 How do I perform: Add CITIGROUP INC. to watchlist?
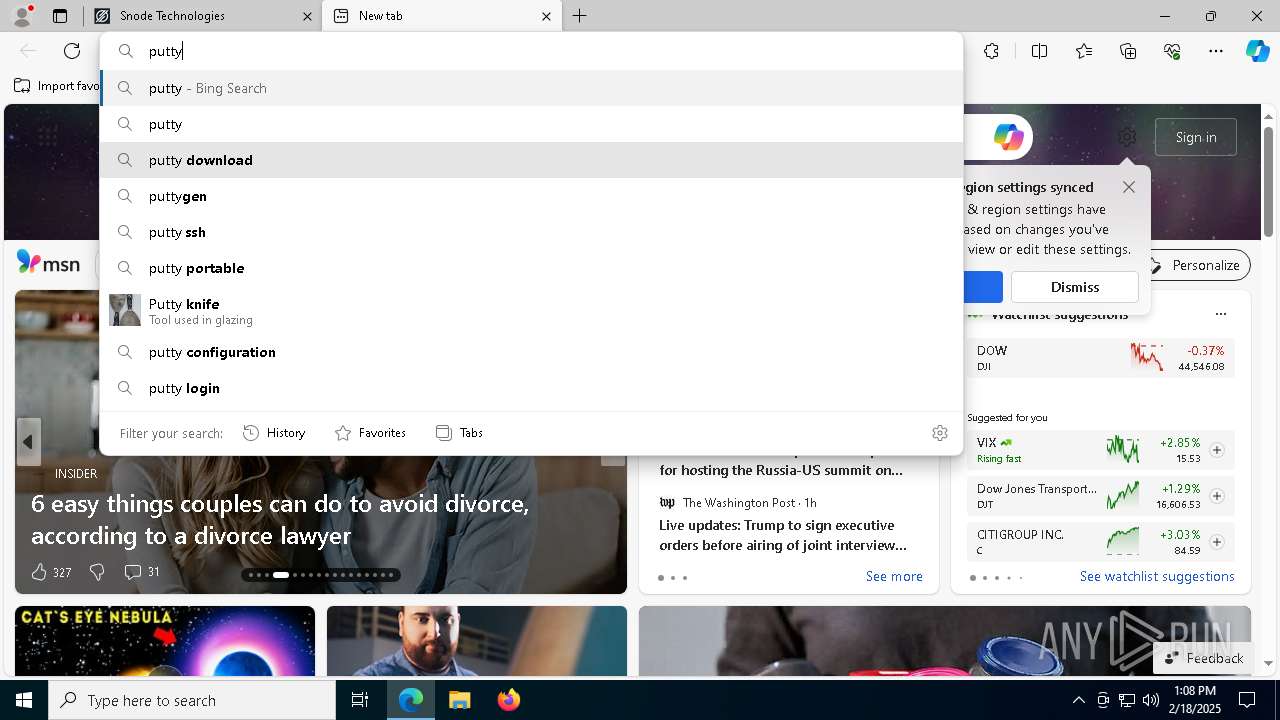click(x=1217, y=542)
